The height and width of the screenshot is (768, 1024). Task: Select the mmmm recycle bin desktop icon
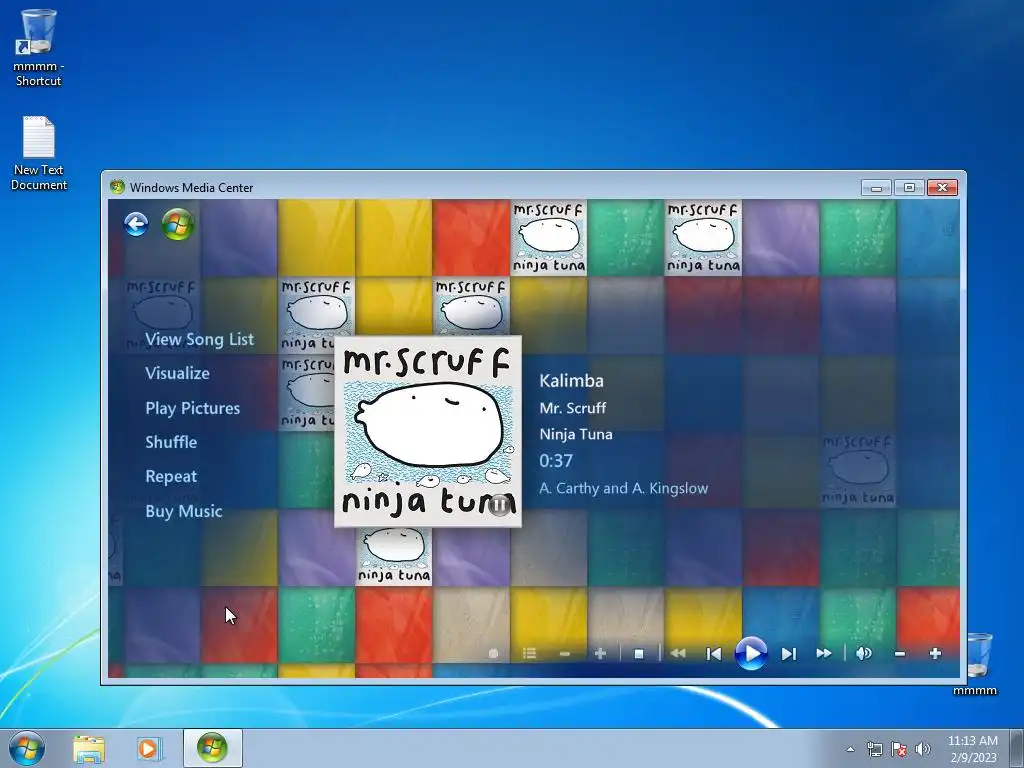[x=974, y=663]
